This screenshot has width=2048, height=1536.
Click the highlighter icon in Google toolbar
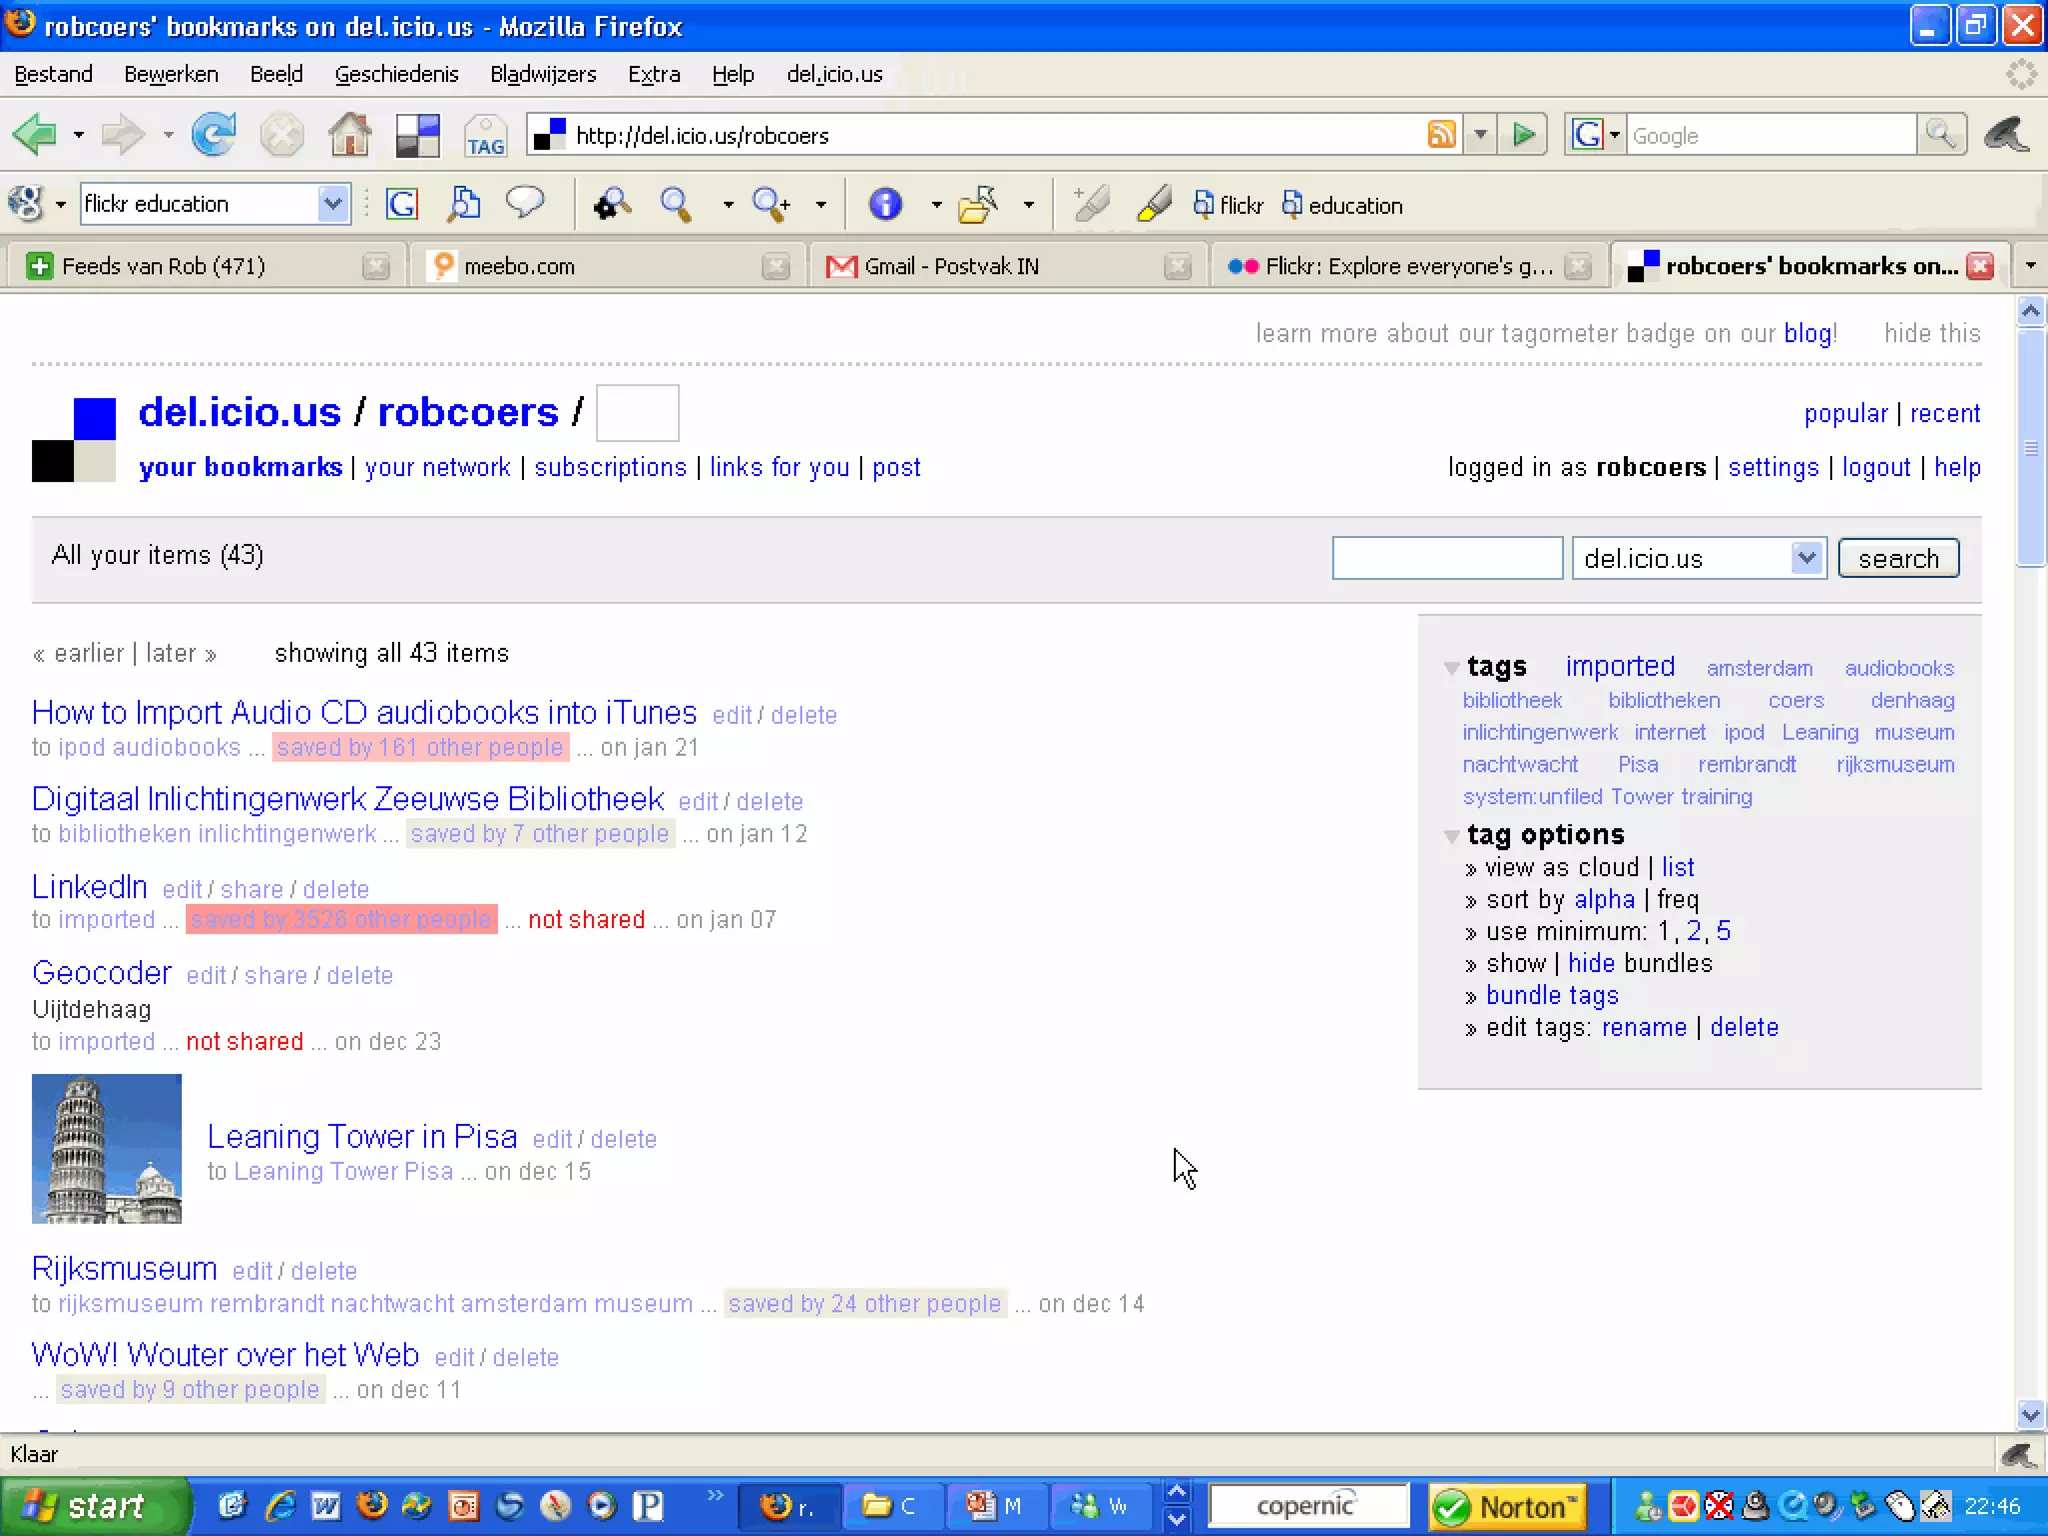click(1154, 204)
